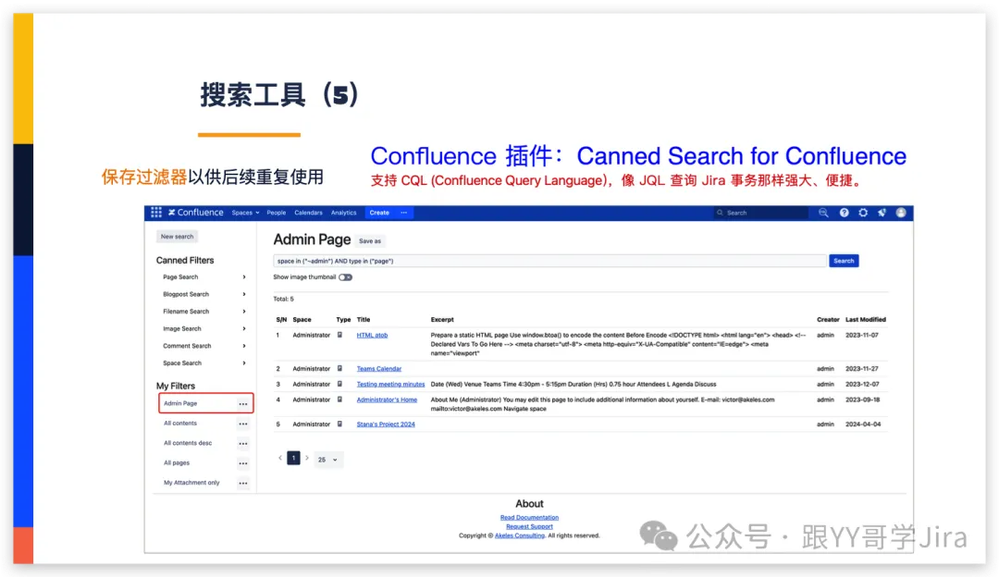Open the notifications icon in header

click(882, 213)
